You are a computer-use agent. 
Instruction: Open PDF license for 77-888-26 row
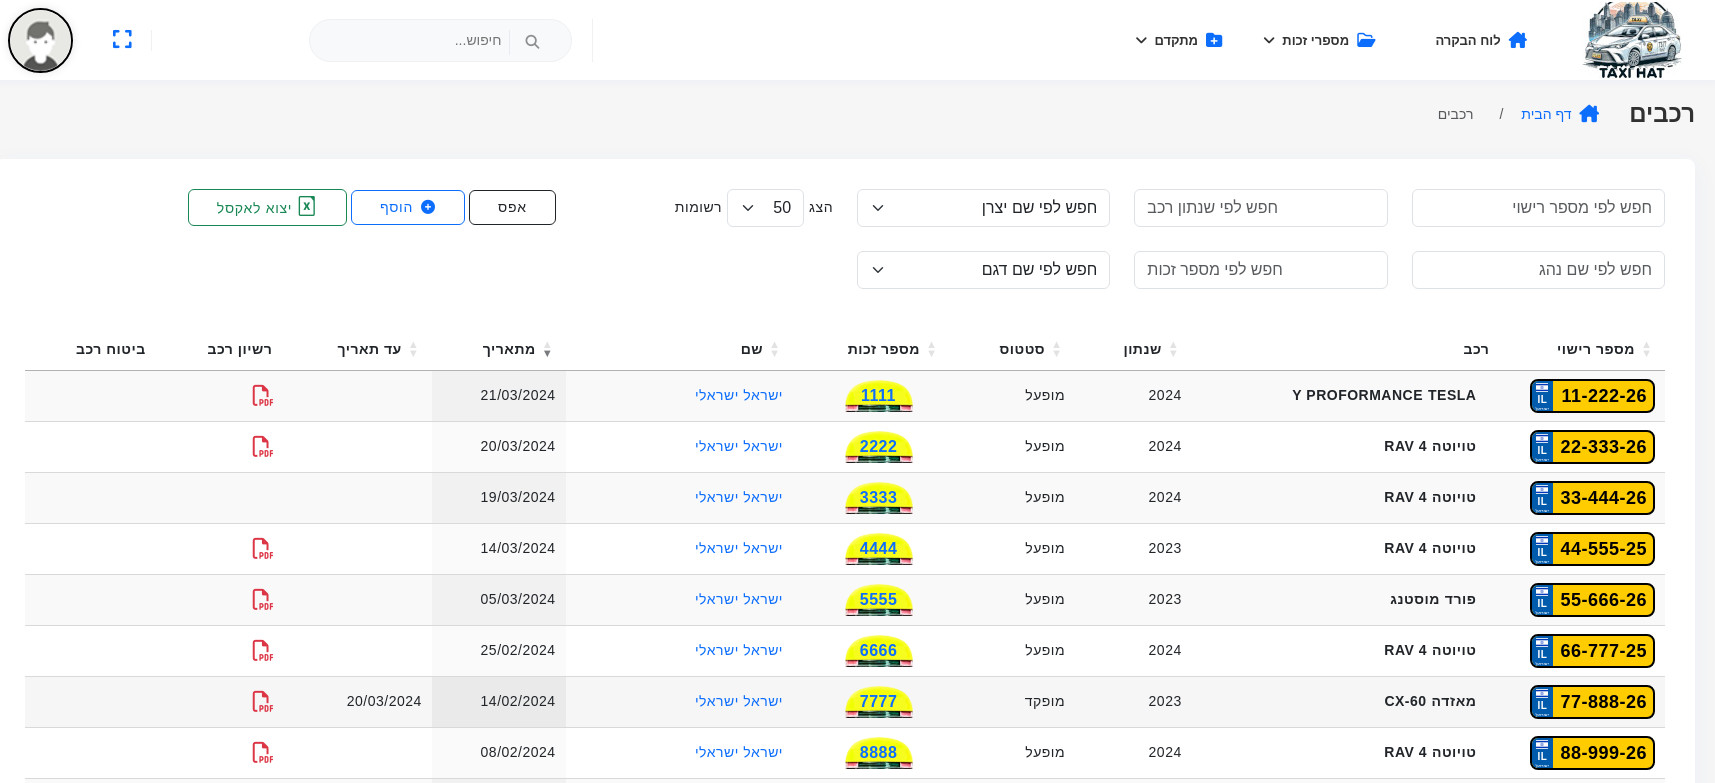click(262, 702)
